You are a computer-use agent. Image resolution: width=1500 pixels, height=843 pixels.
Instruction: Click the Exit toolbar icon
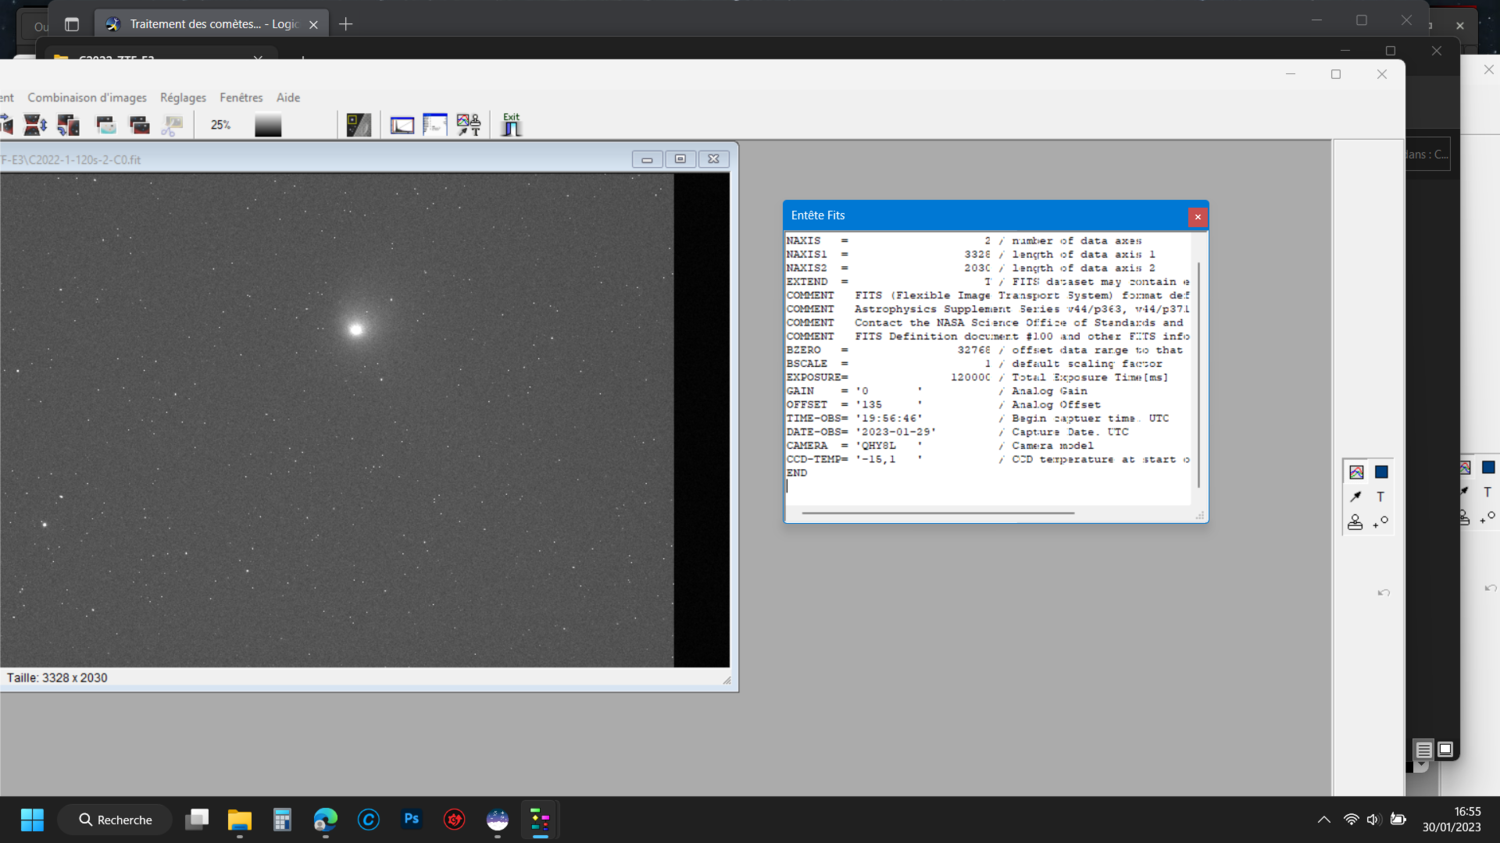(x=511, y=124)
